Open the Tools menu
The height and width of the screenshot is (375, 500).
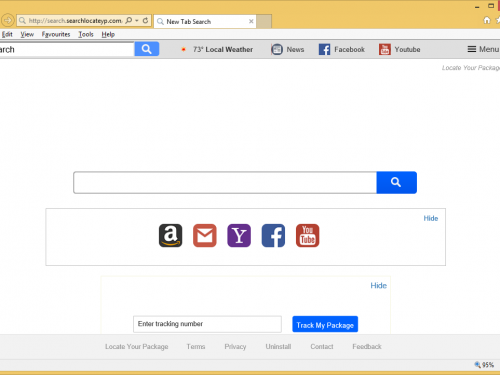point(86,34)
